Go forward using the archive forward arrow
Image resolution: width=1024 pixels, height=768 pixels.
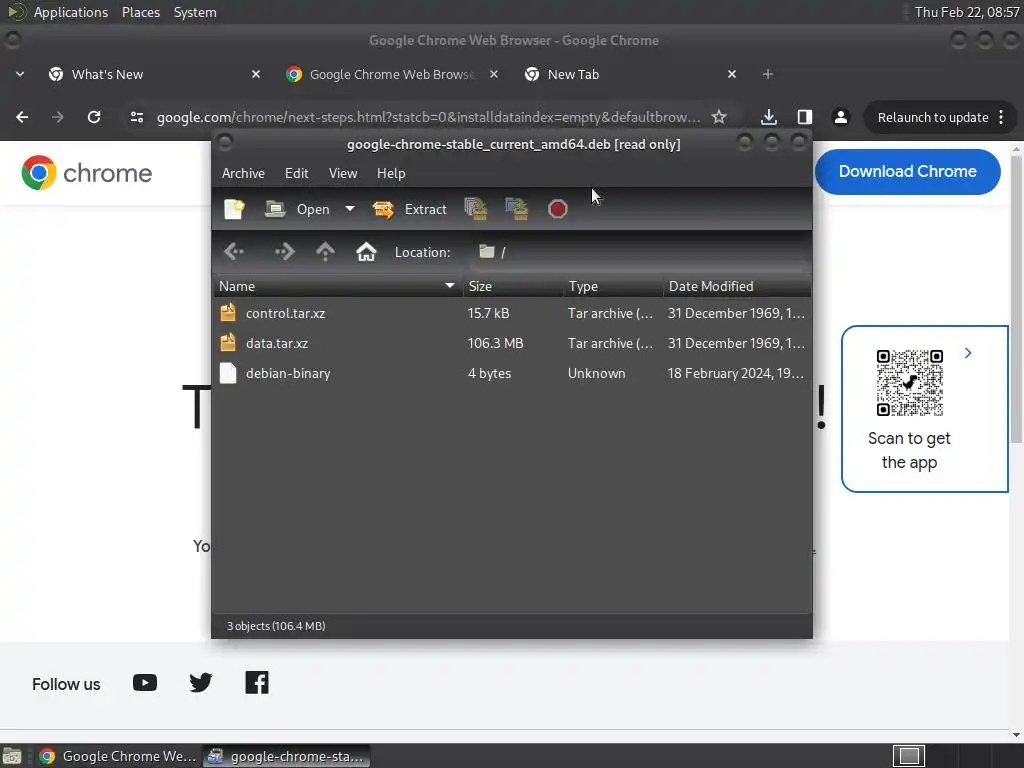point(284,251)
